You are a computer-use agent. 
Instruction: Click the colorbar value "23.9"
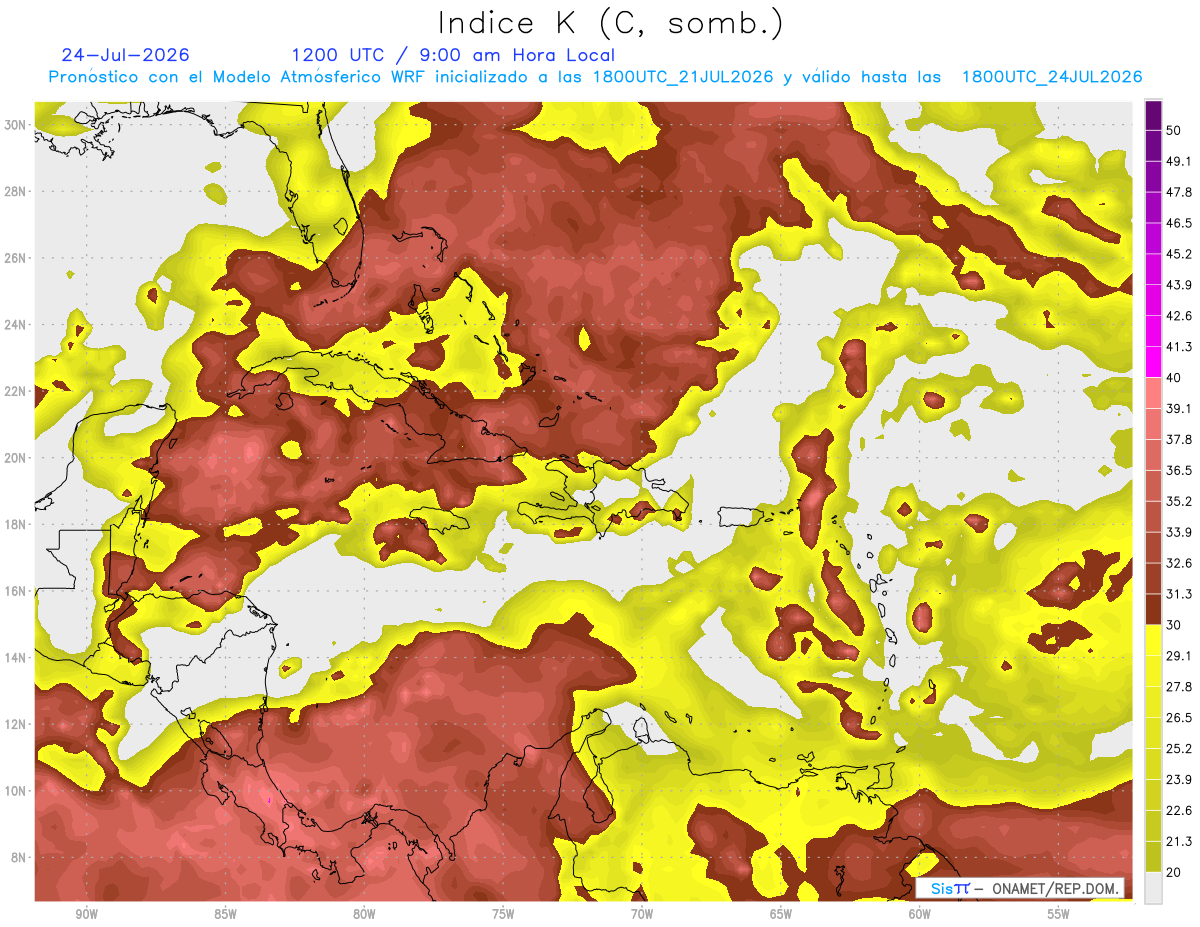(1178, 779)
